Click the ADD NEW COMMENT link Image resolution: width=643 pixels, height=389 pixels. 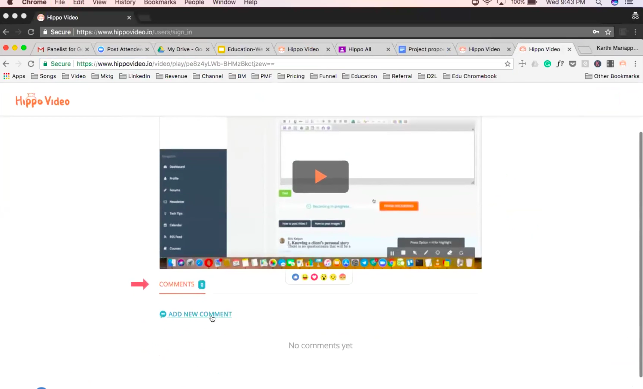(x=200, y=314)
